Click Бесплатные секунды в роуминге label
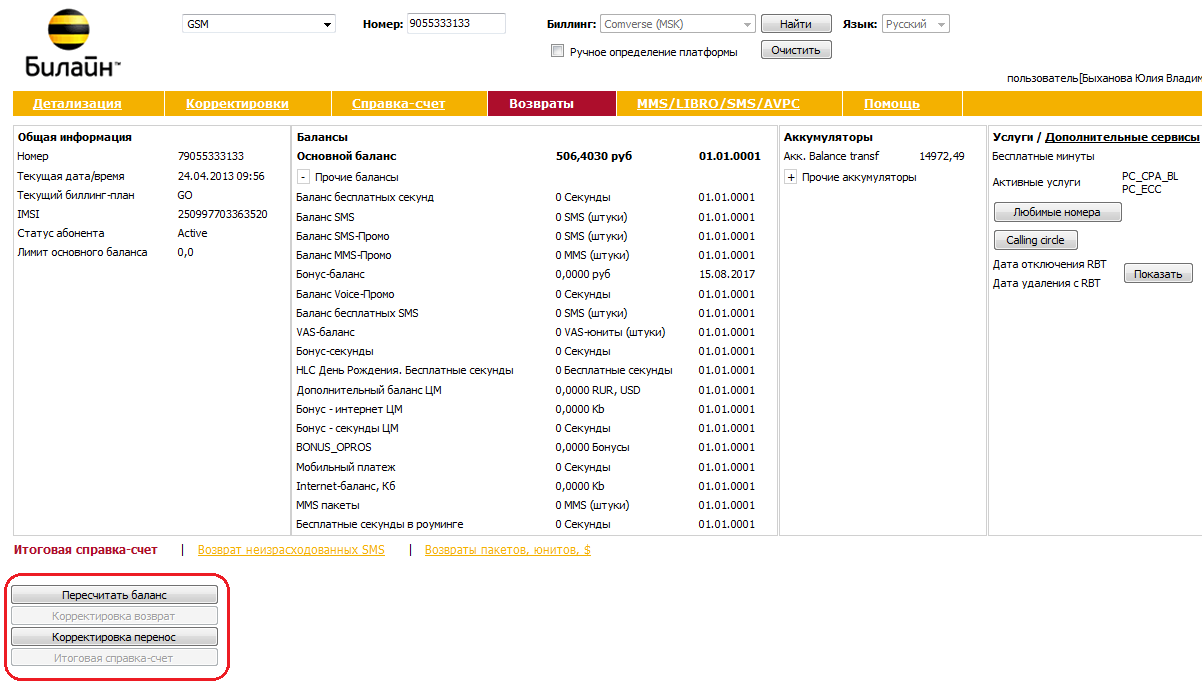This screenshot has height=688, width=1202. click(380, 524)
